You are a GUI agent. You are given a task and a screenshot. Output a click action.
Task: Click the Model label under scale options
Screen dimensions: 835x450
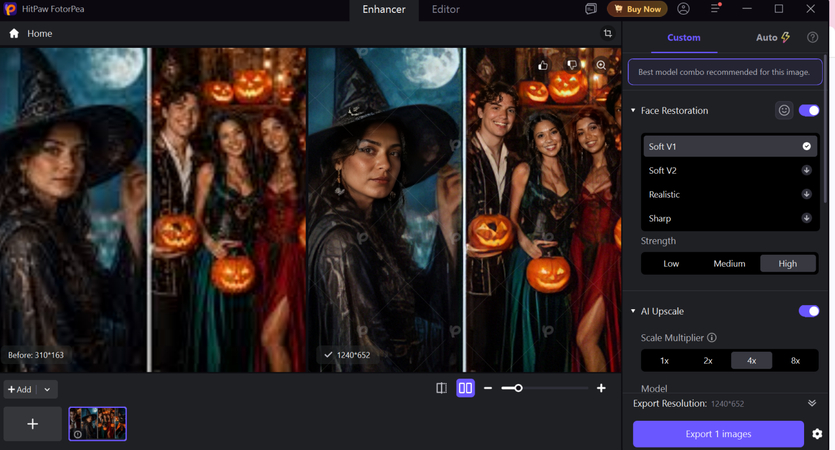pyautogui.click(x=654, y=389)
